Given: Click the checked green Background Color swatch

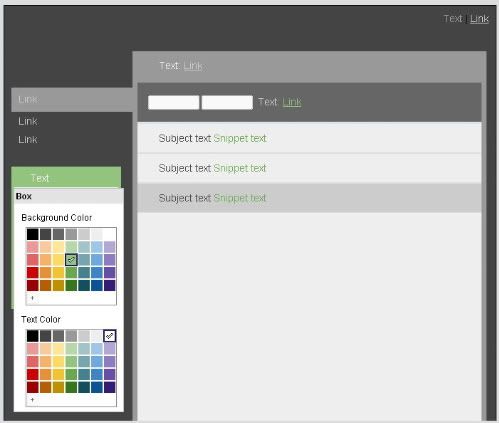Looking at the screenshot, I should (71, 260).
